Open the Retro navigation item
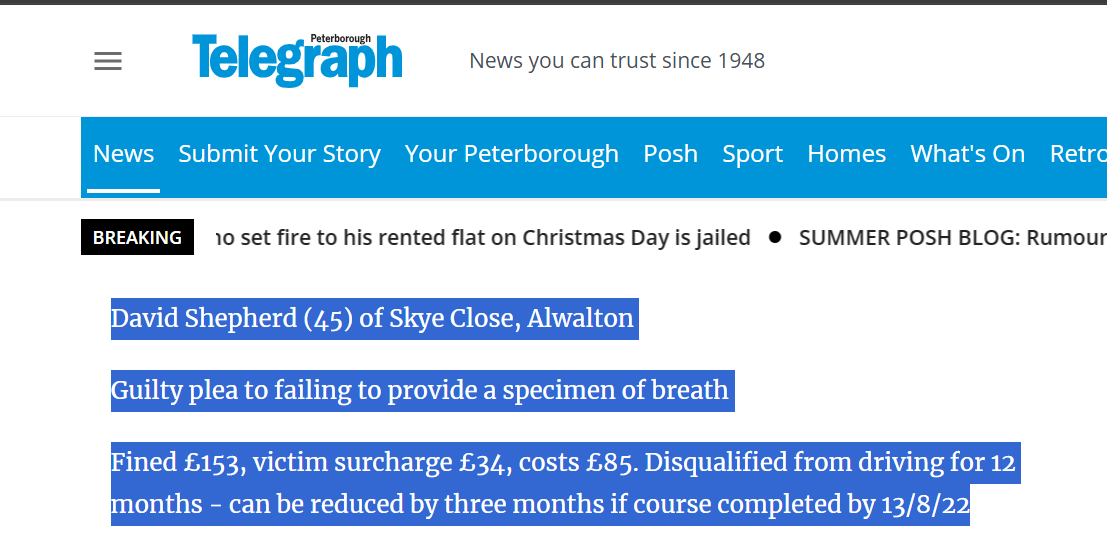Viewport: 1107px width, 550px height. [1079, 154]
